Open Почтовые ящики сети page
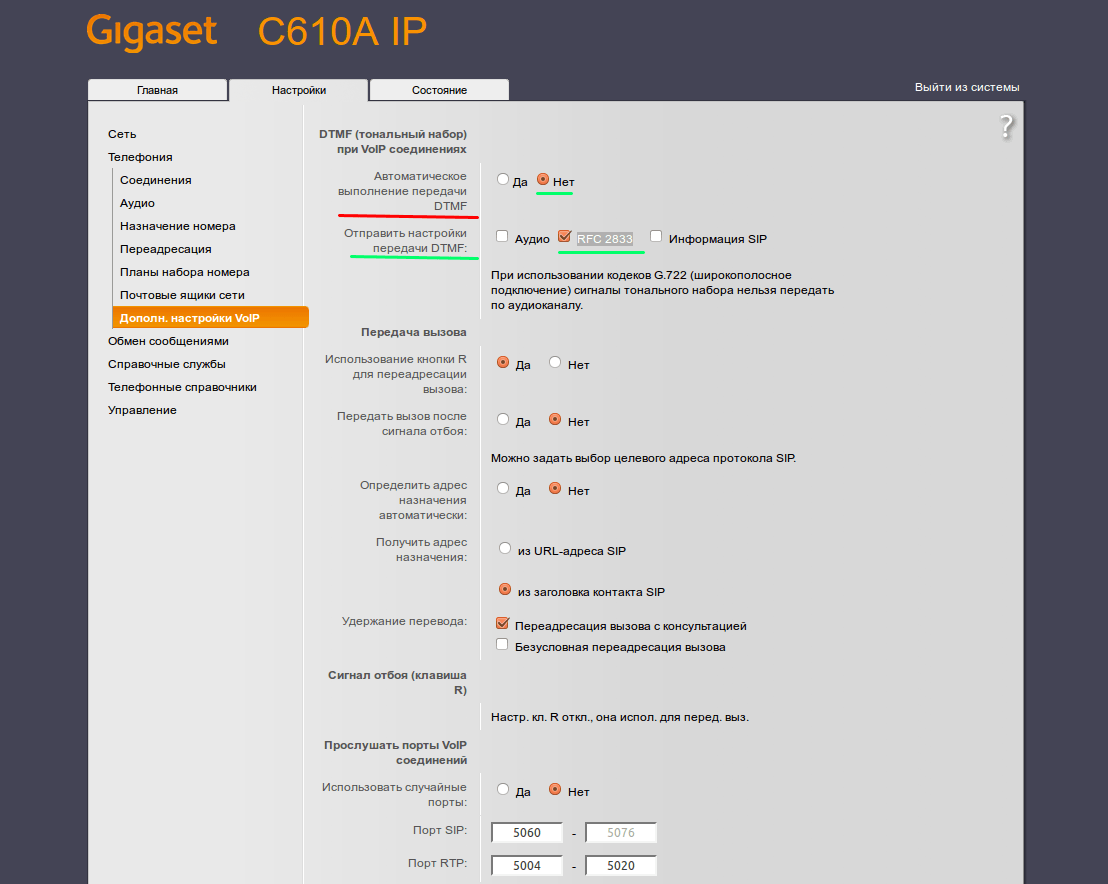The image size is (1108, 884). [x=182, y=295]
